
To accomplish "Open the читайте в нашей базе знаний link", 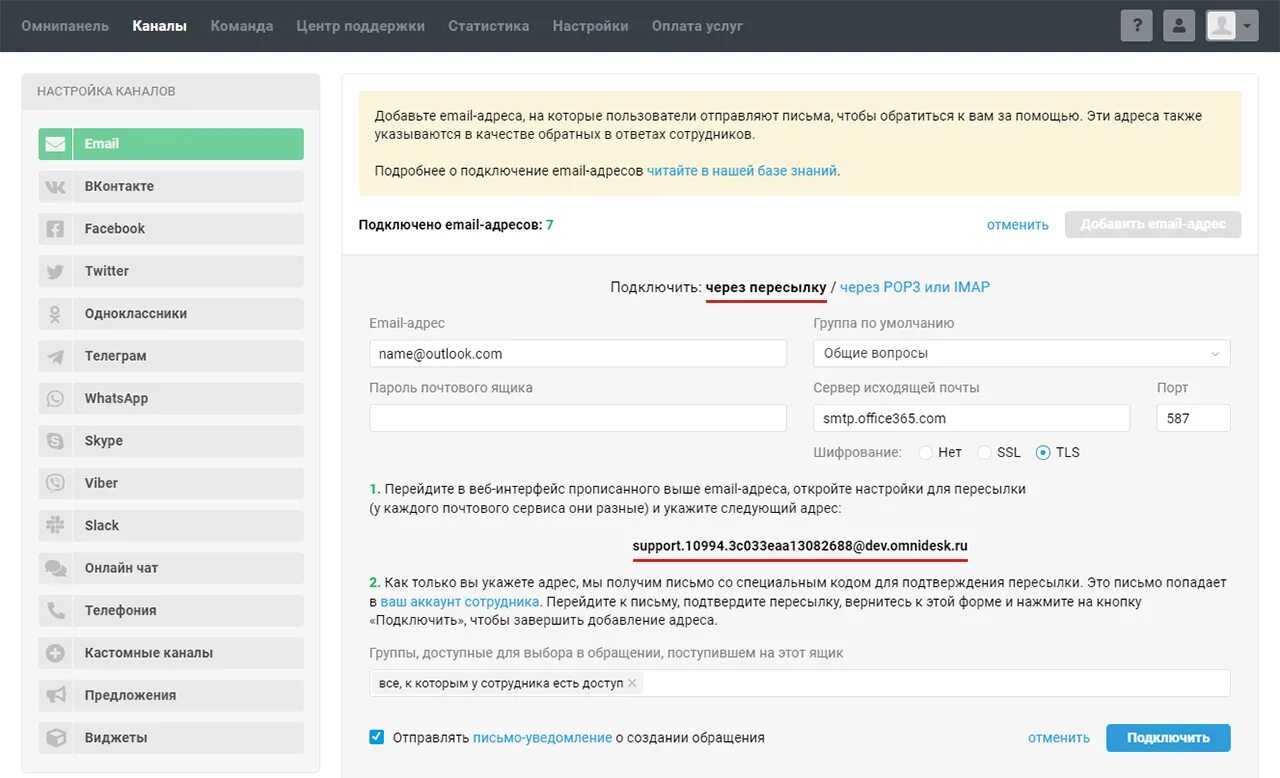I will pos(741,171).
